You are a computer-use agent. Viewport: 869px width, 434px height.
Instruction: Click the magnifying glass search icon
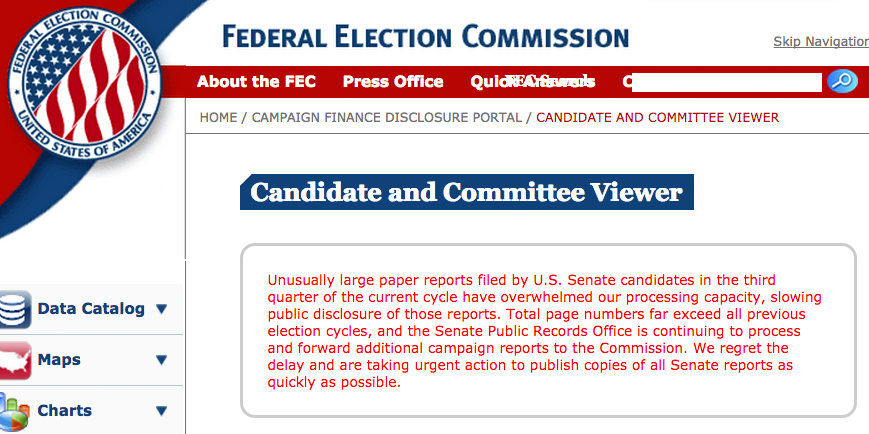click(x=842, y=81)
